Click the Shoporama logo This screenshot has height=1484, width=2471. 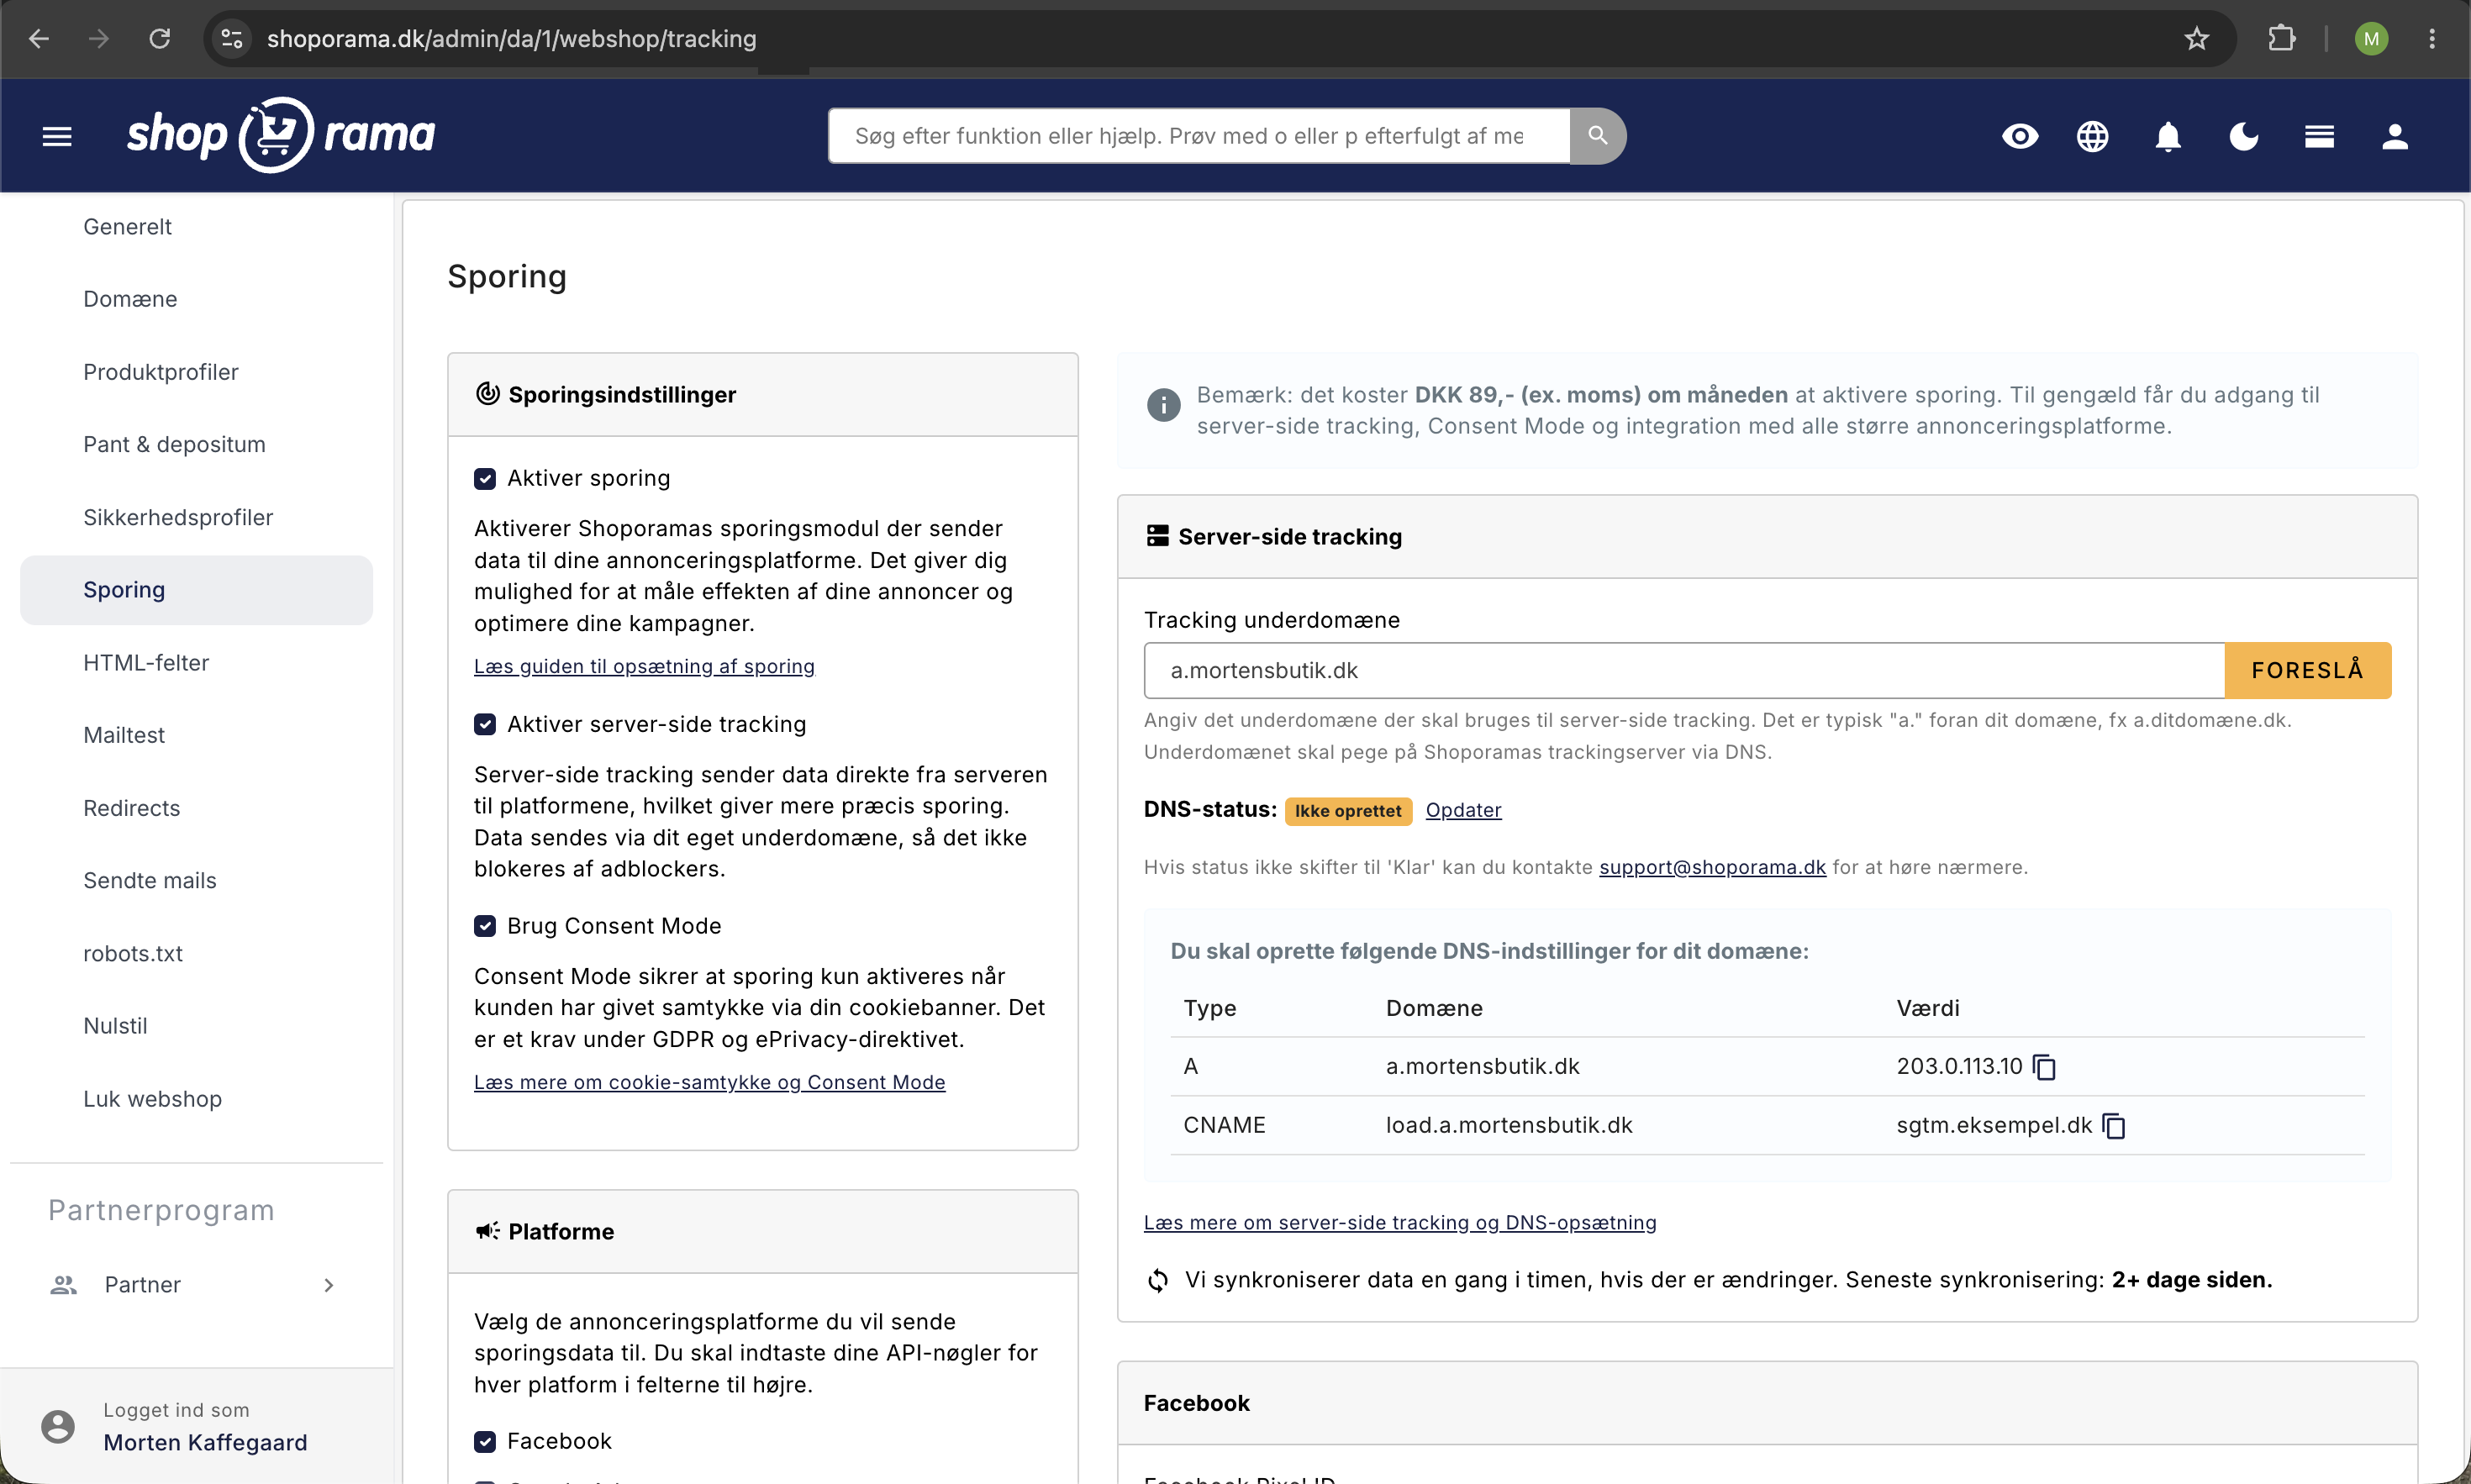click(x=281, y=135)
